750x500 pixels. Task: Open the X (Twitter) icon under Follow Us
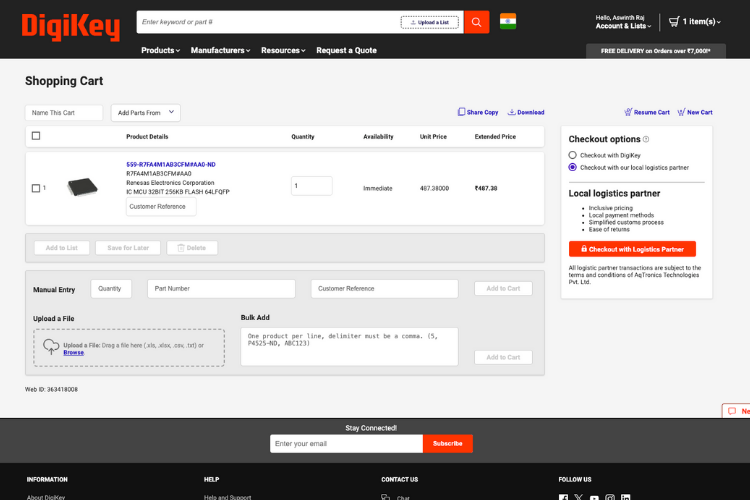pos(579,498)
